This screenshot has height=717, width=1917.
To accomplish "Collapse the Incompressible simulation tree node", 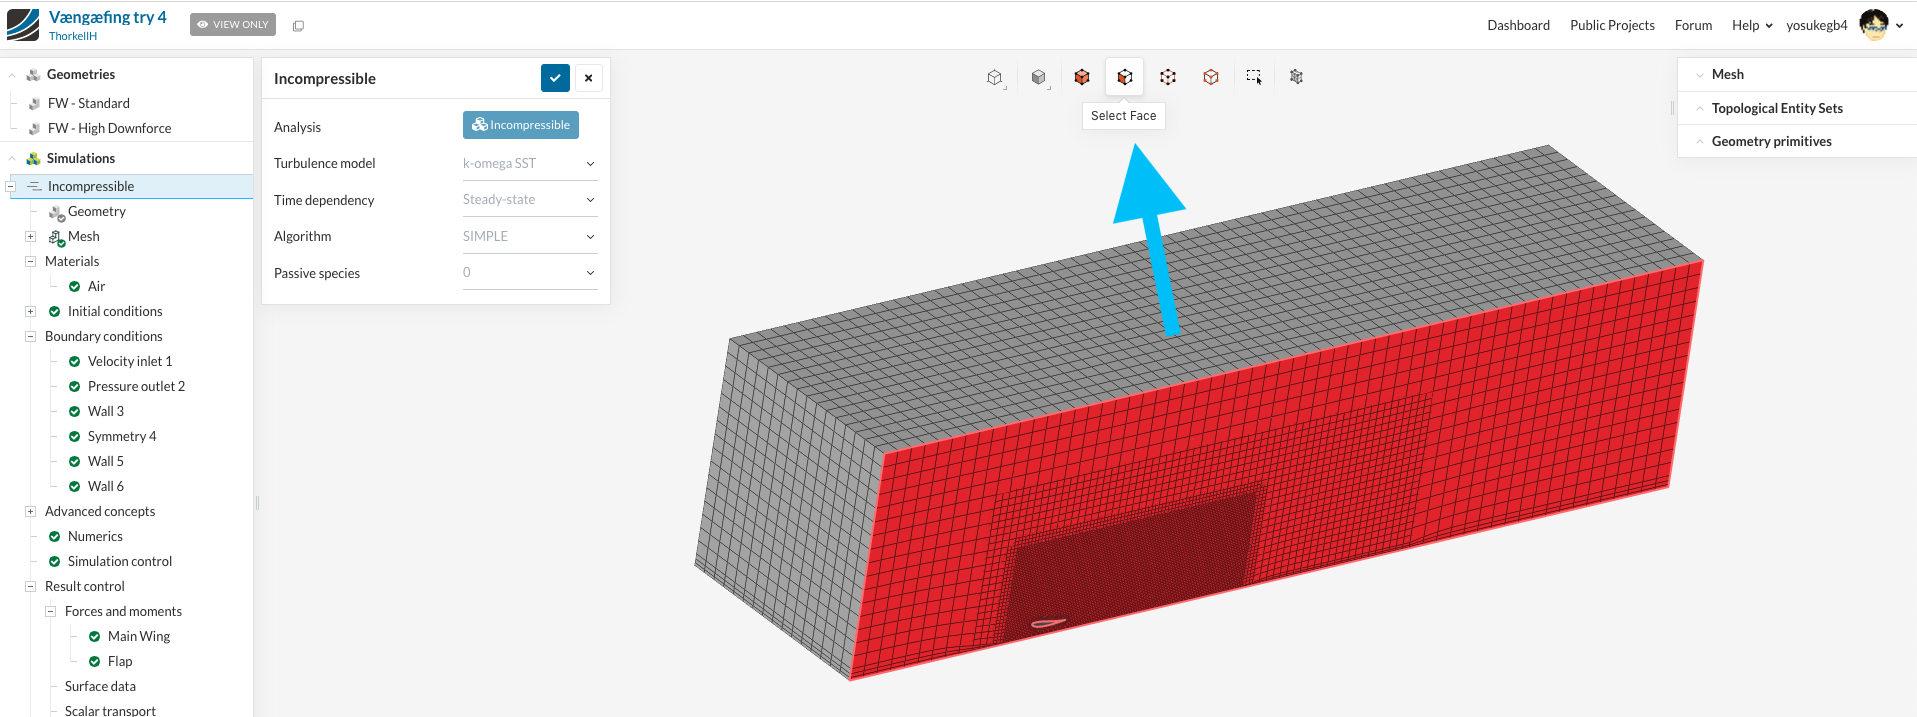I will [x=11, y=187].
